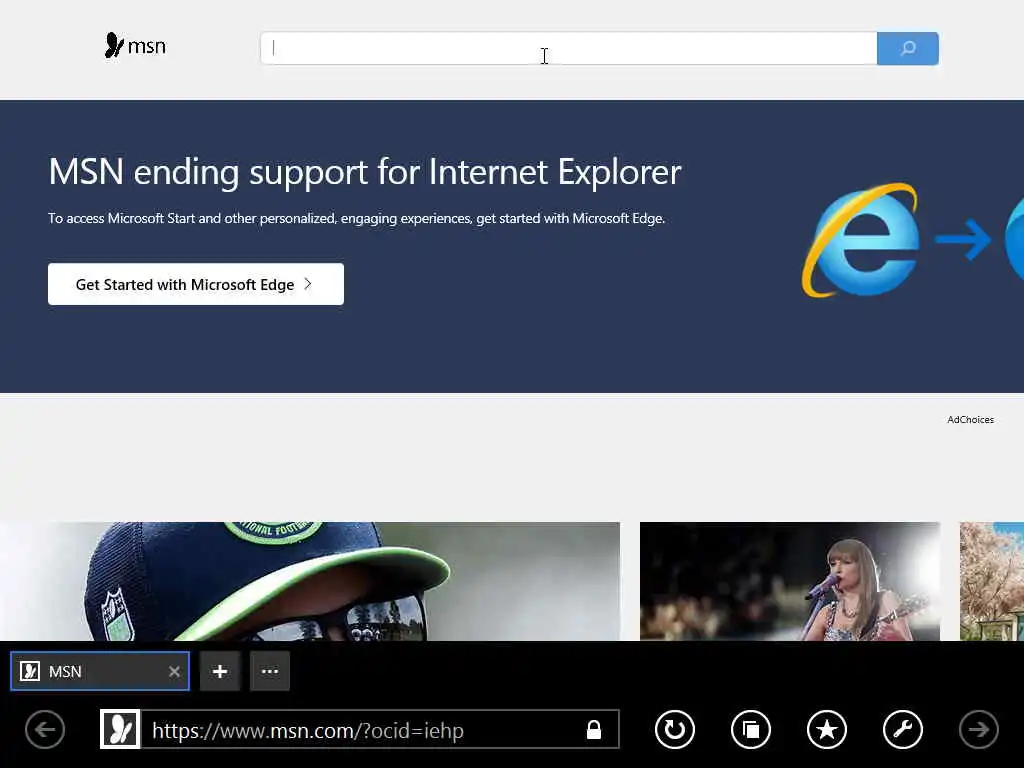Go forward with the forward arrow
1024x768 pixels.
(978, 729)
